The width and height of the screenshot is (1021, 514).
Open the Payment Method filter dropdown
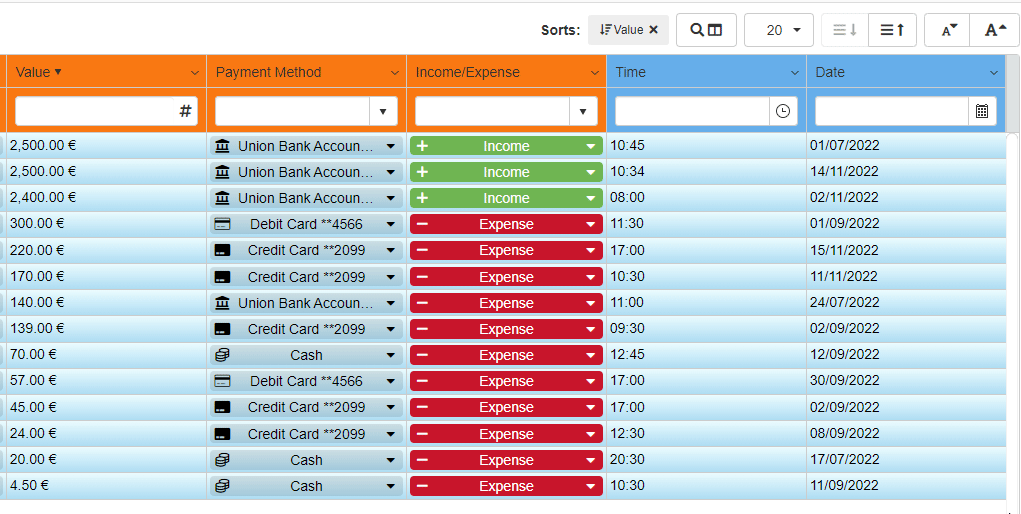(383, 111)
